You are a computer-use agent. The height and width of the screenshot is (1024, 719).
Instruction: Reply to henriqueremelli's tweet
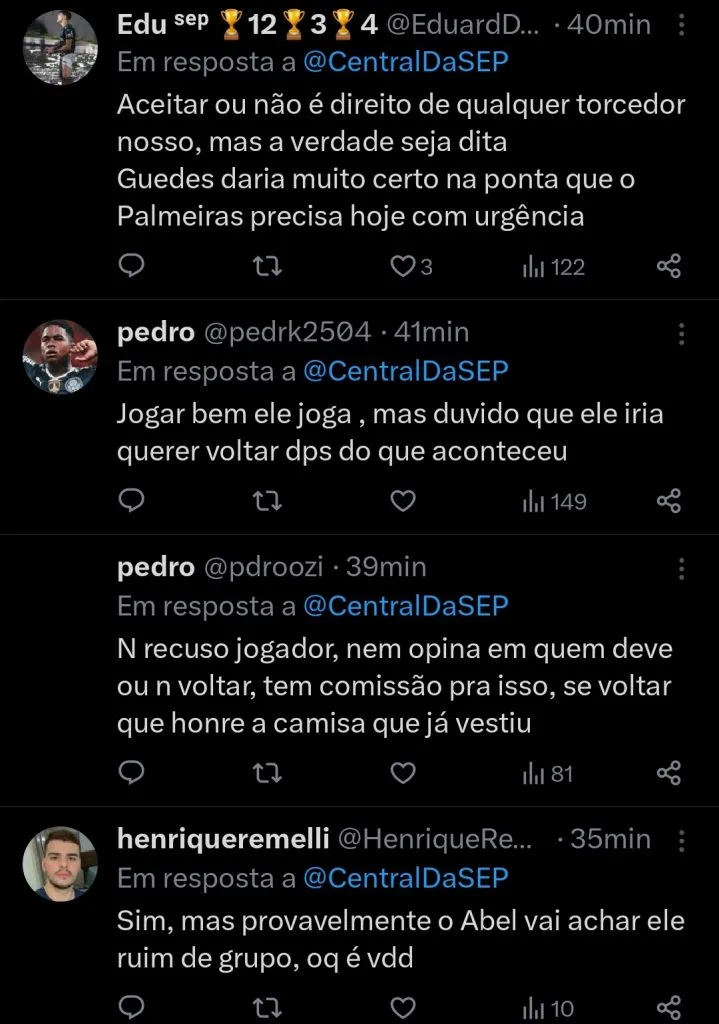(131, 1008)
